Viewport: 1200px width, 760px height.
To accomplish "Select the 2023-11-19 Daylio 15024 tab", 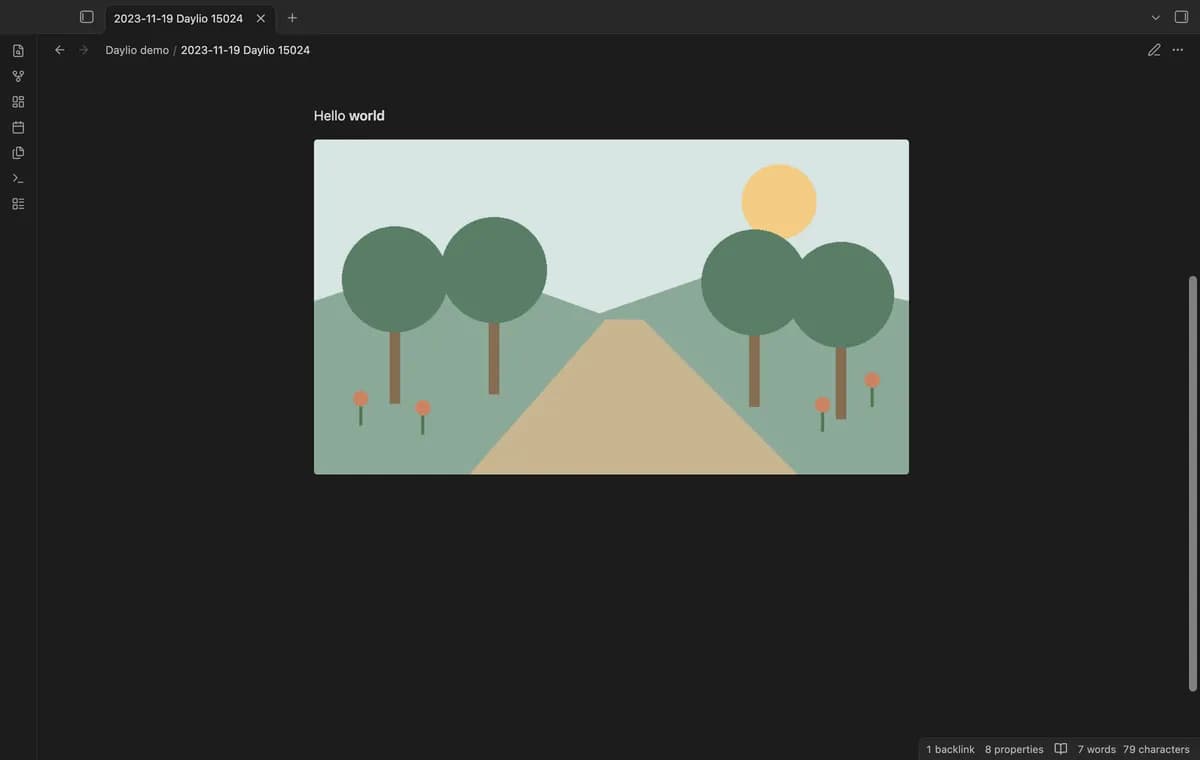I will click(x=178, y=18).
